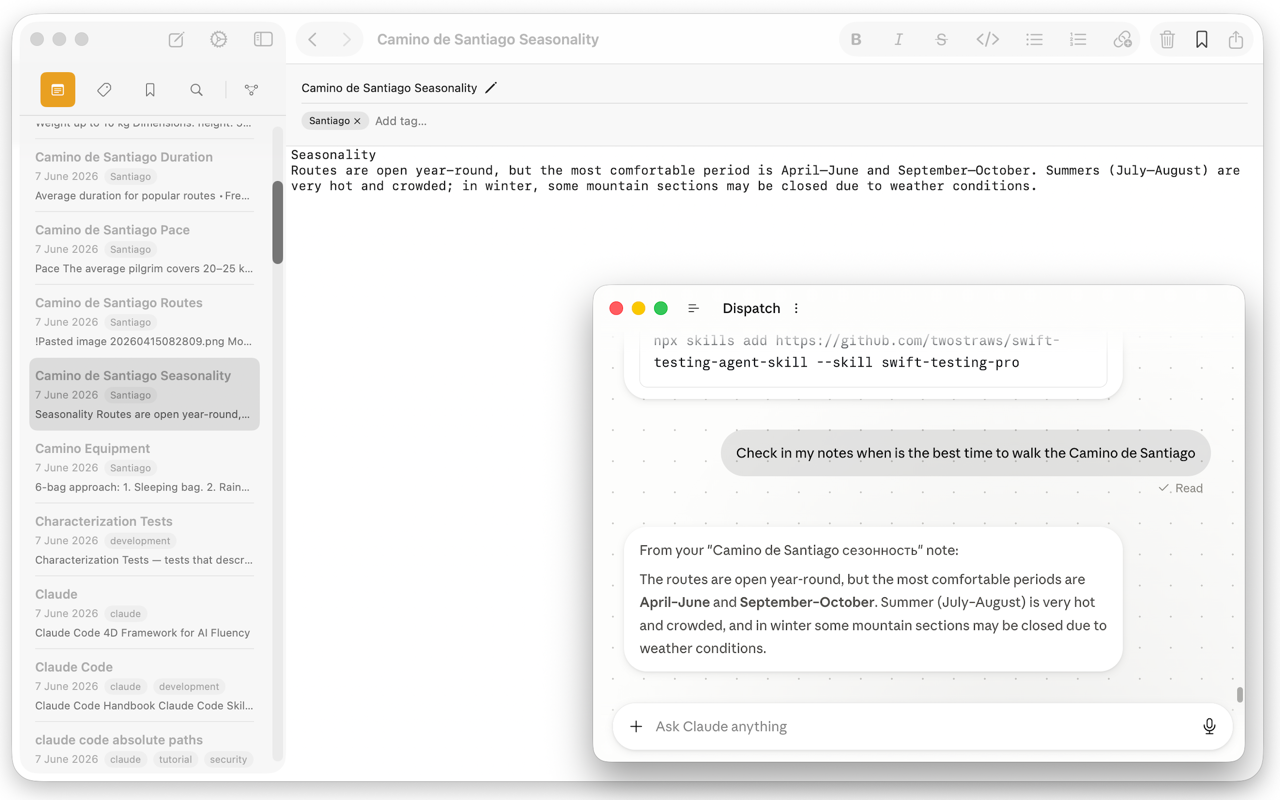This screenshot has height=800, width=1280.
Task: Open the Characterization Tests note
Action: tap(144, 541)
